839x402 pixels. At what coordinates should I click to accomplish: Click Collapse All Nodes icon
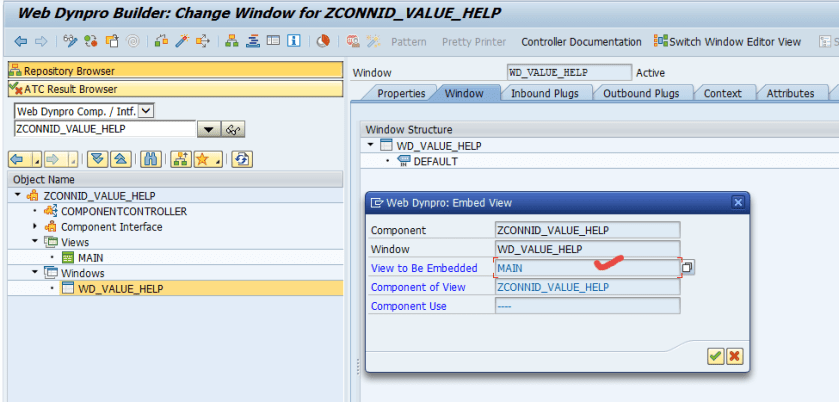(120, 159)
